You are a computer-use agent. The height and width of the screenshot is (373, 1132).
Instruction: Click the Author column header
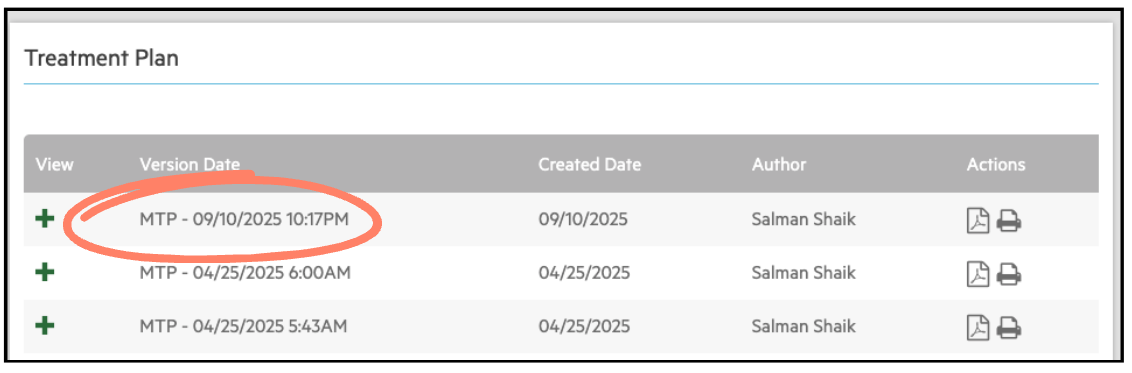(779, 164)
